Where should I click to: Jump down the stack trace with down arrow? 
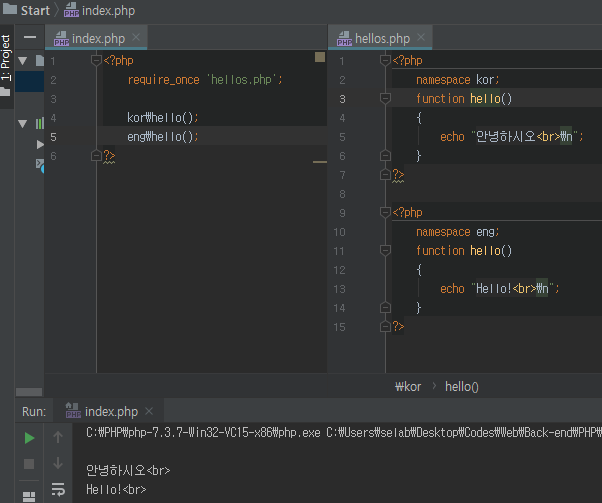pos(58,463)
